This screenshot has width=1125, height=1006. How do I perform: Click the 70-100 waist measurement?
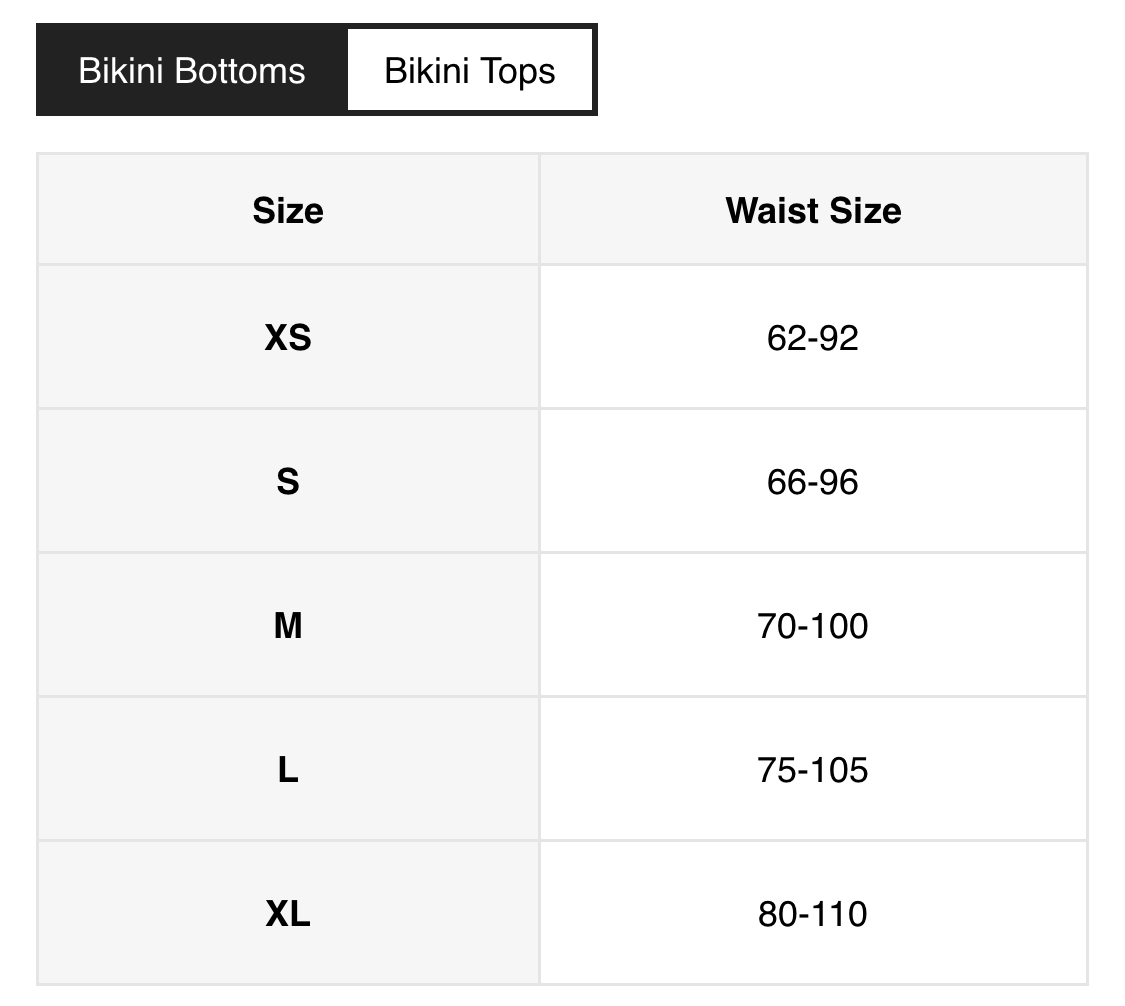coord(813,626)
